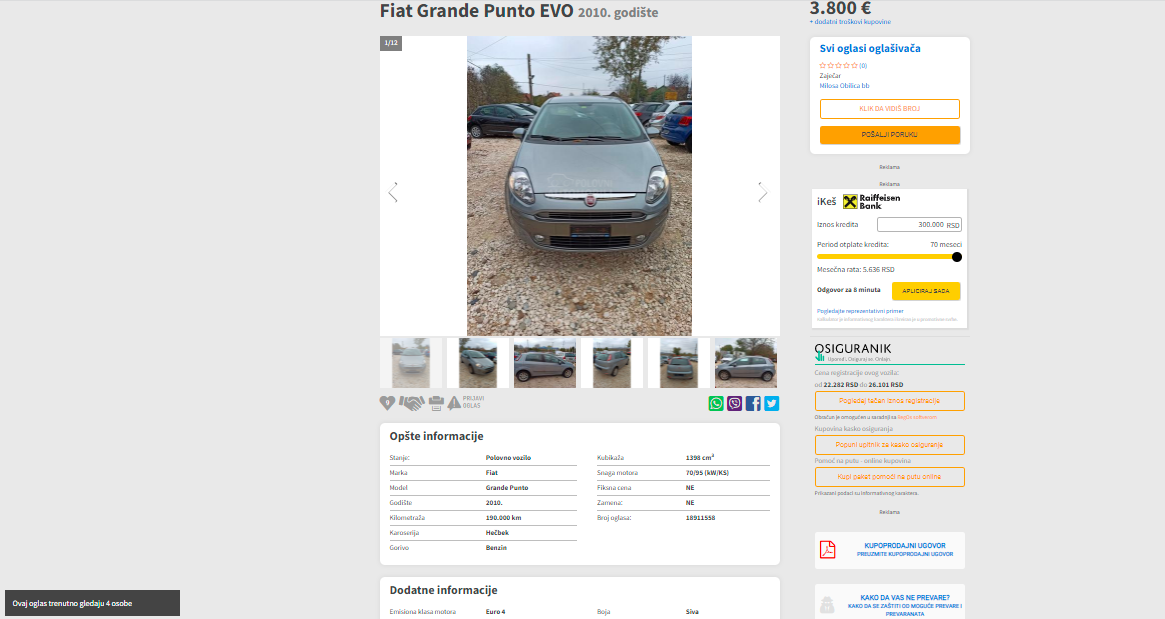
Task: Click KLIK DA VIDIŠ BROJ button
Action: 889,108
